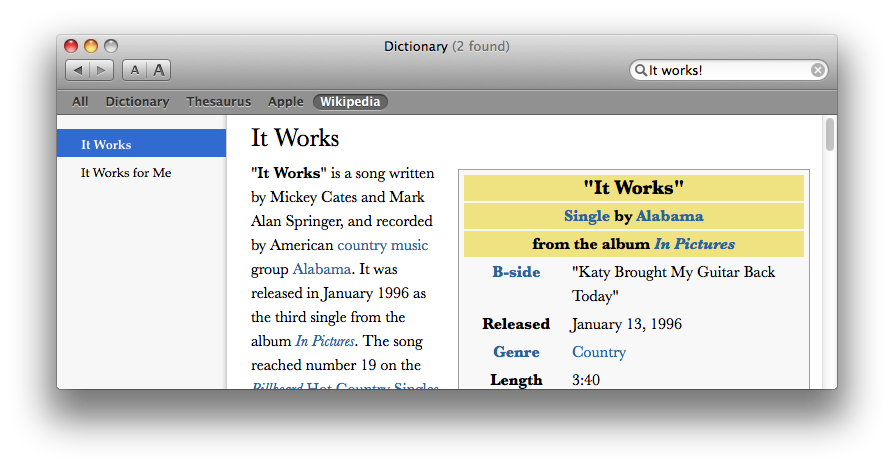894x468 pixels.
Task: Open the 'B-side' infobox link
Action: coord(516,272)
